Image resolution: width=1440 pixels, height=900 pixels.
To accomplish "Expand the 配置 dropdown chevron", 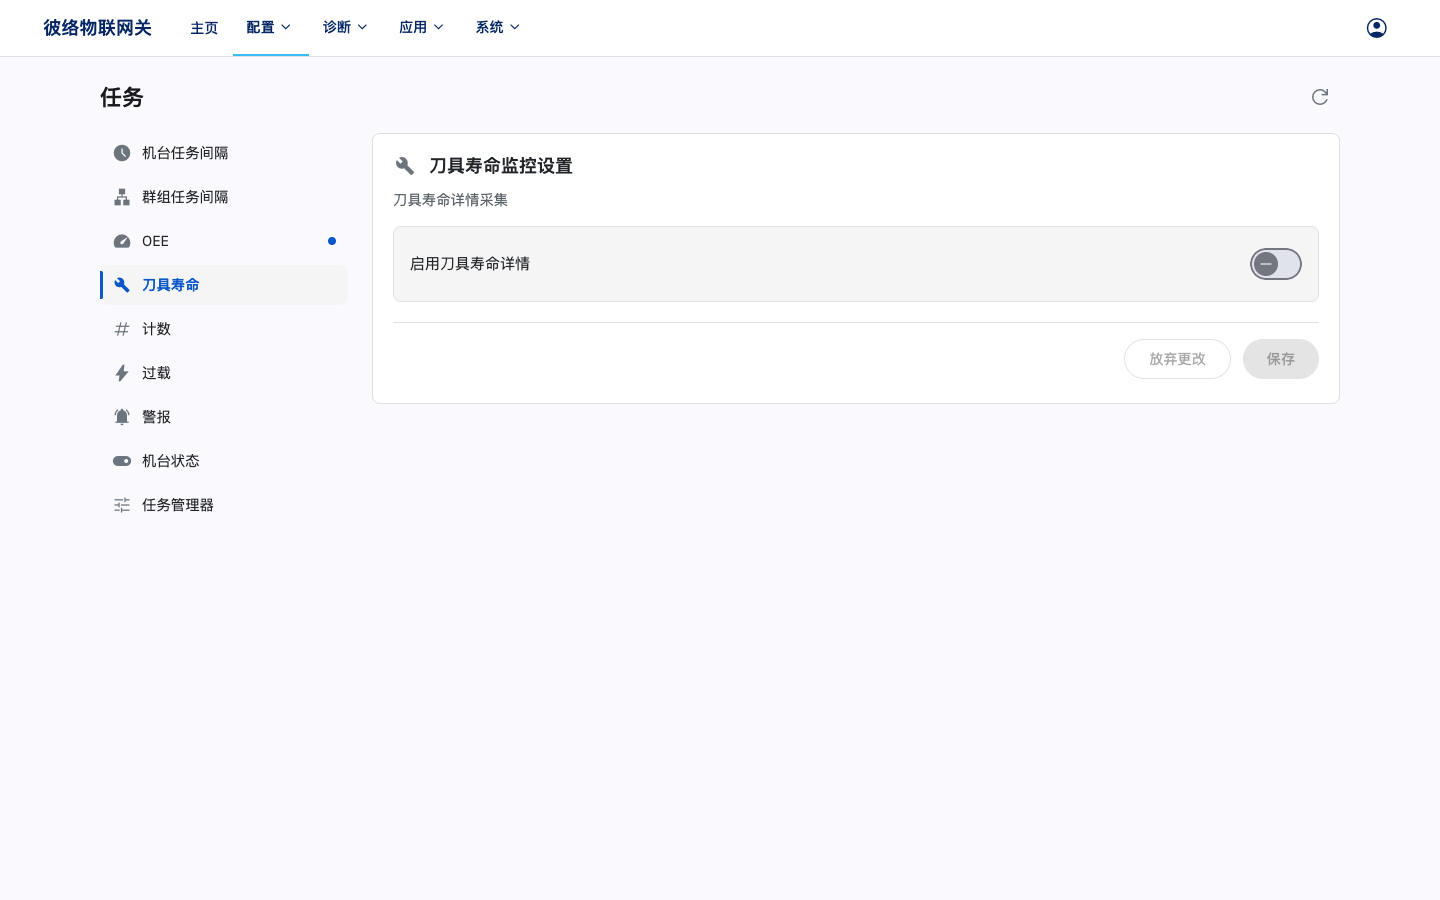I will tap(286, 28).
